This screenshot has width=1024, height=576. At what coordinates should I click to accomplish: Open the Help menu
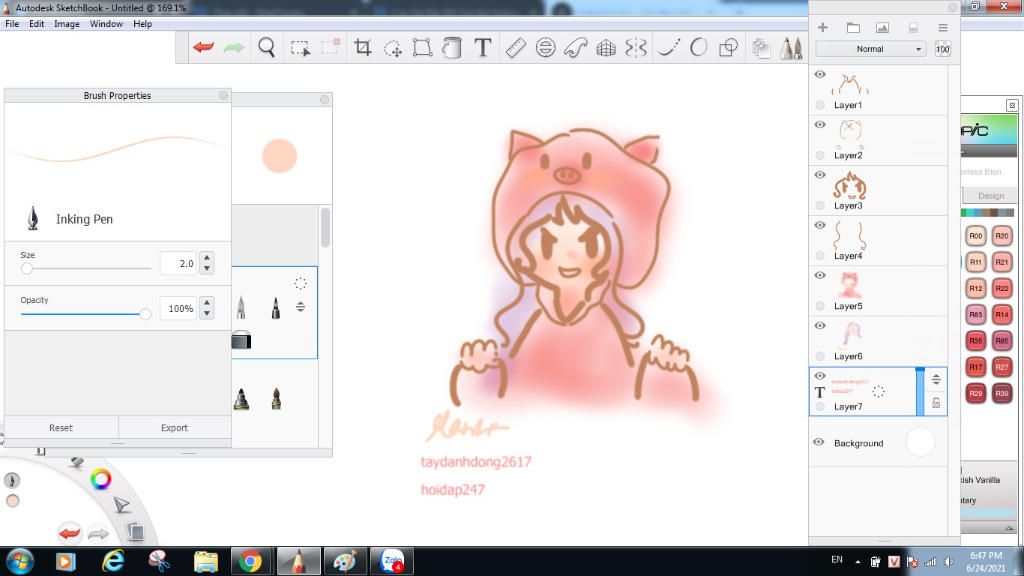142,24
